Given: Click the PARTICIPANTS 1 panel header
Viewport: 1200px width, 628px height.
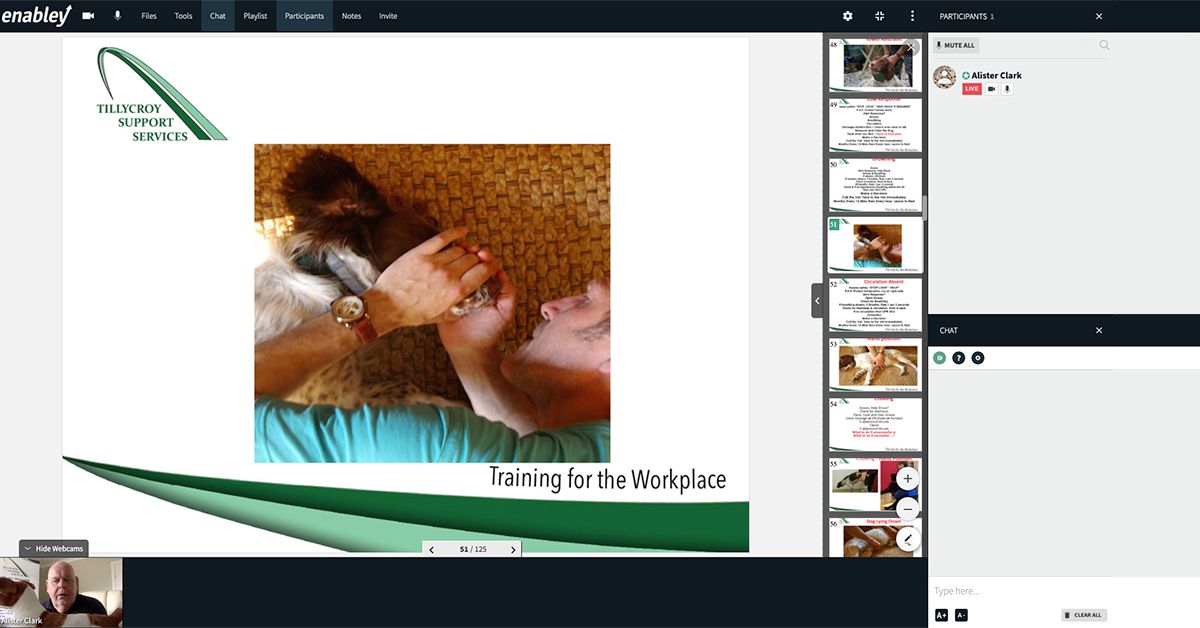Looking at the screenshot, I should click(966, 16).
